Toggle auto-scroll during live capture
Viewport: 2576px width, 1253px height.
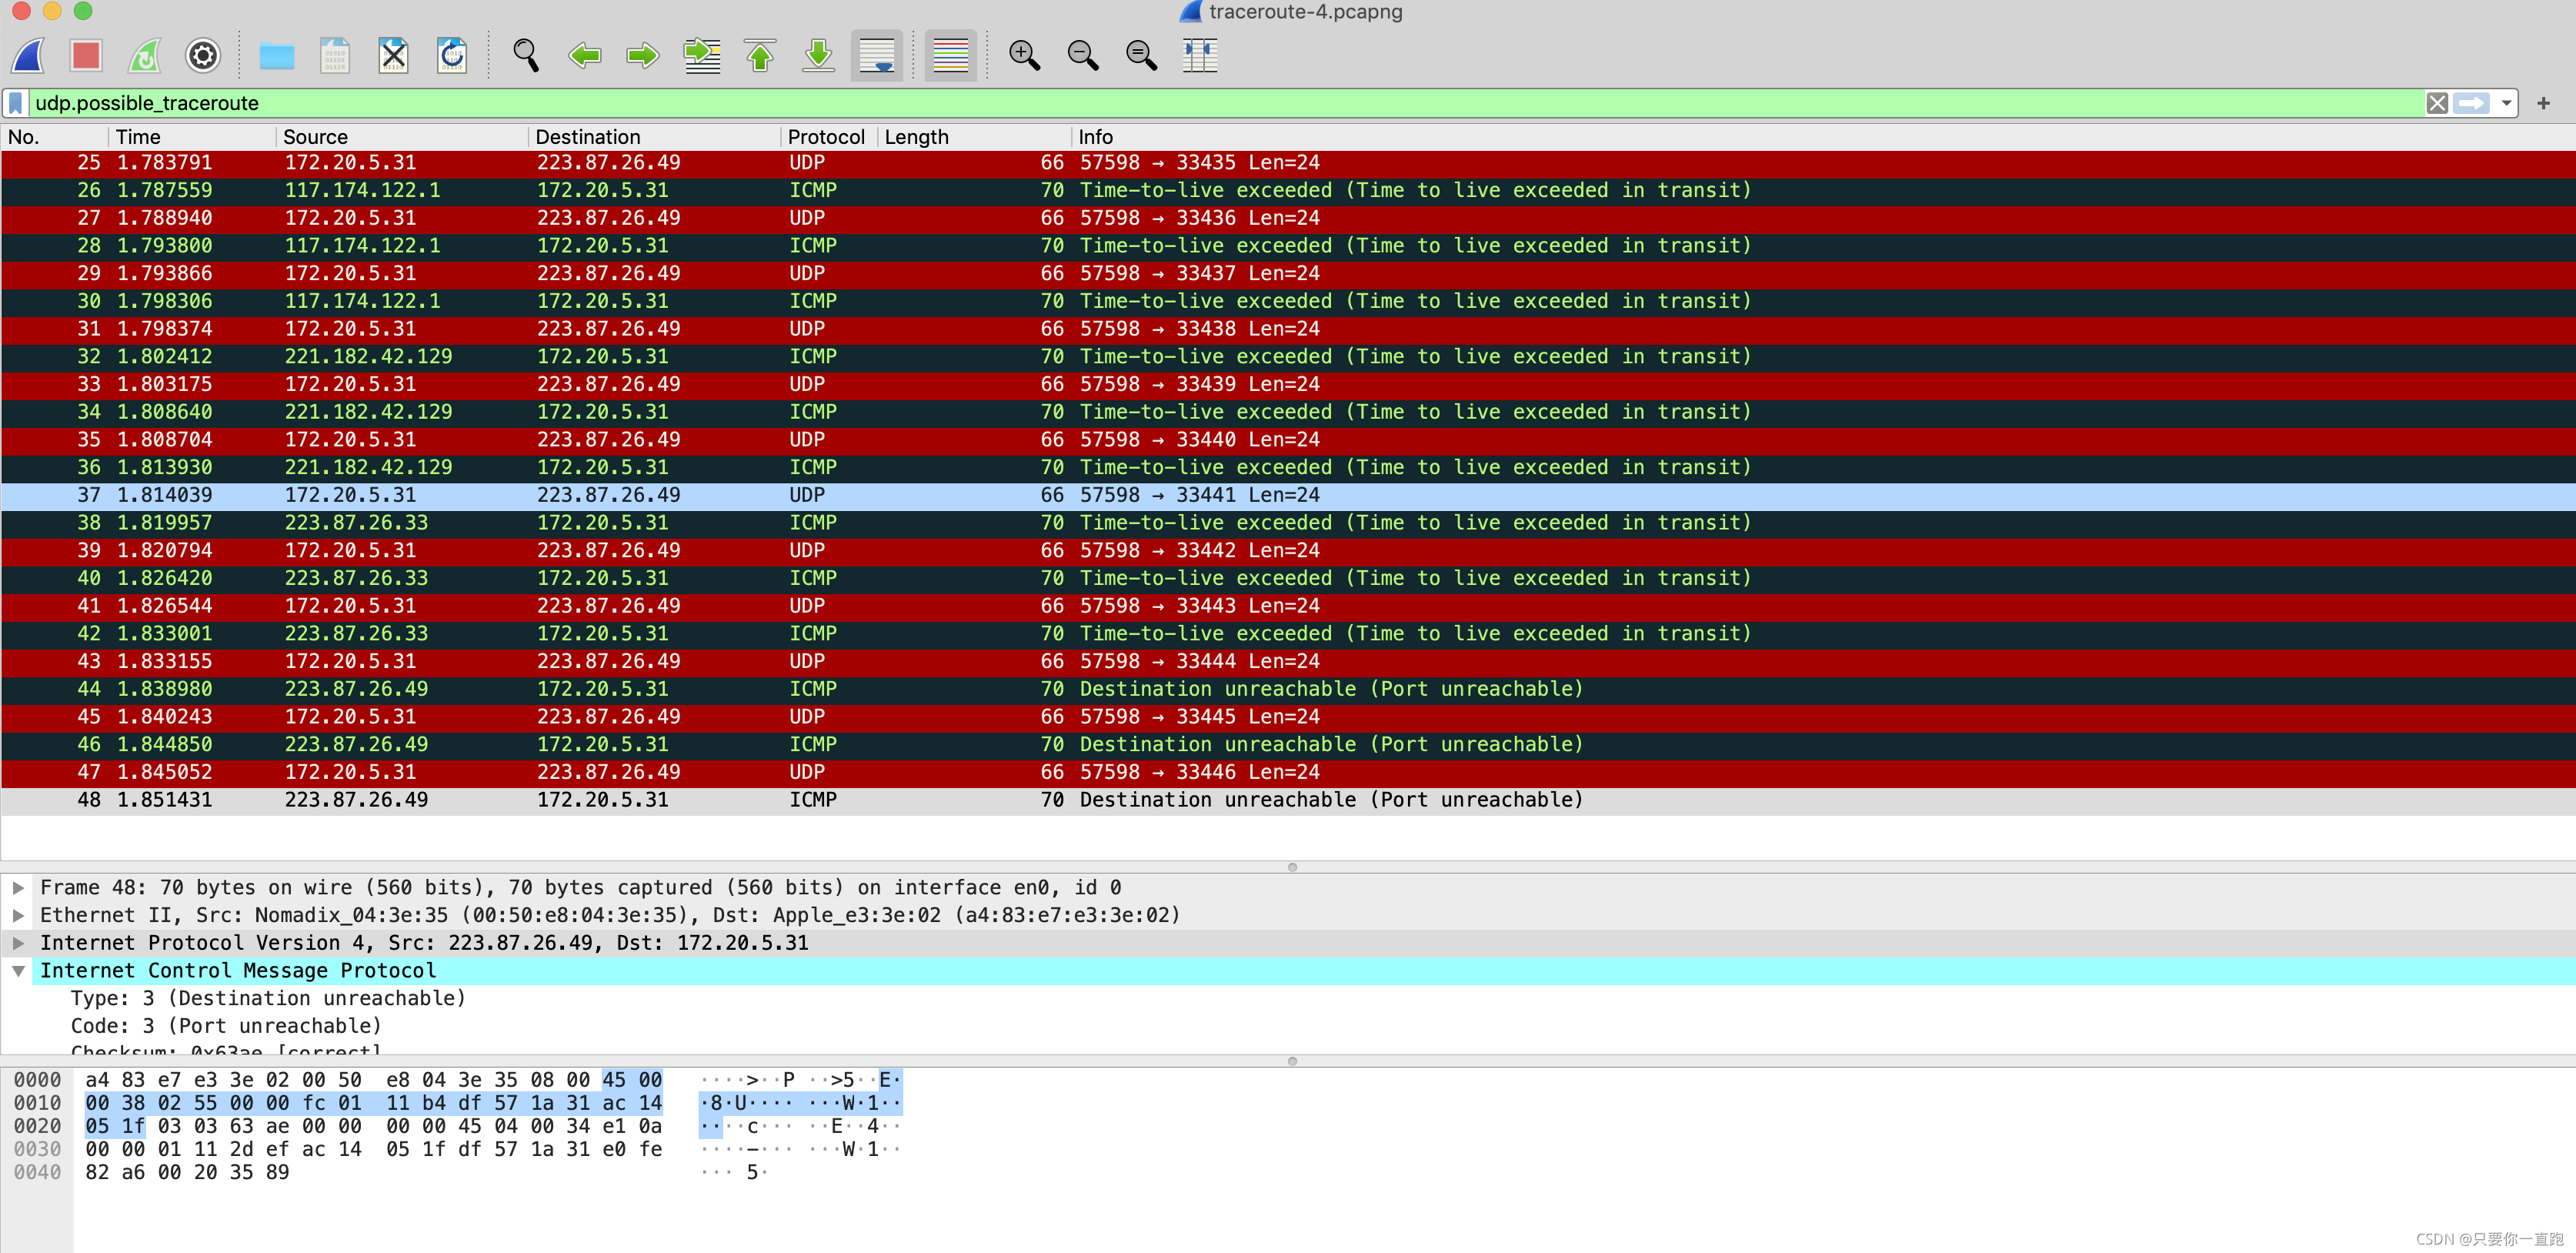[877, 55]
